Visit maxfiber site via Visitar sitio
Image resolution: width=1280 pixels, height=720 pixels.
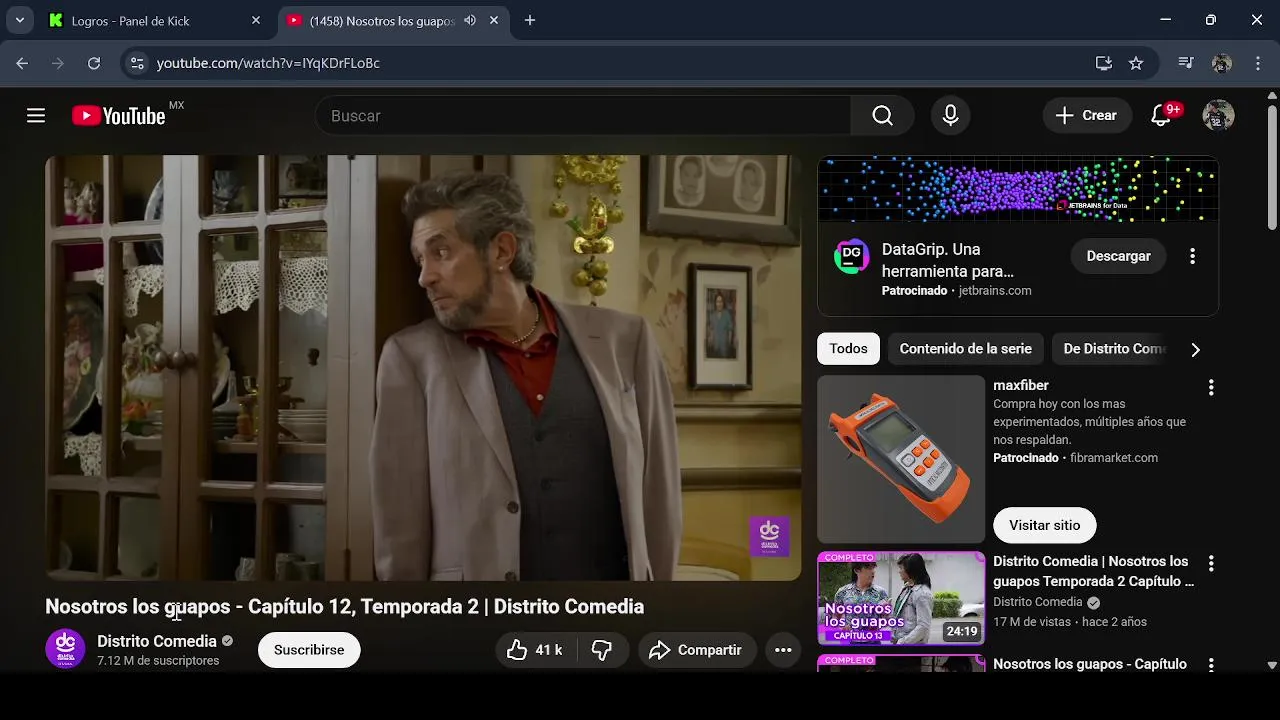(1044, 525)
